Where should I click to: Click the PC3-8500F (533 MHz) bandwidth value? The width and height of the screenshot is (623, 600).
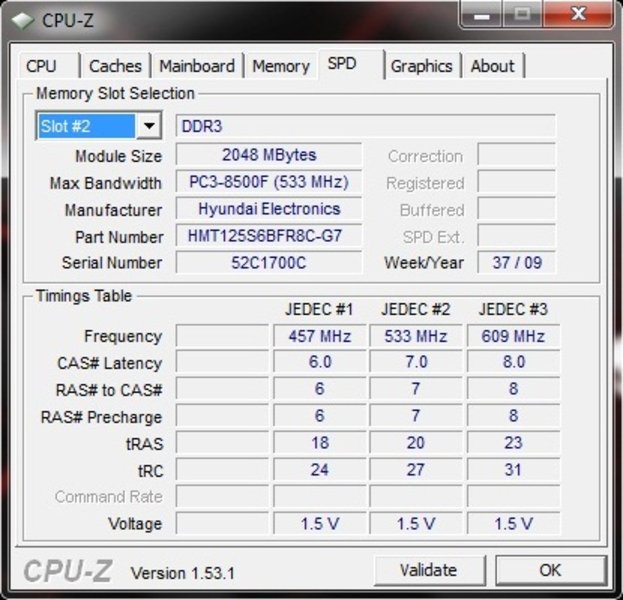(269, 182)
